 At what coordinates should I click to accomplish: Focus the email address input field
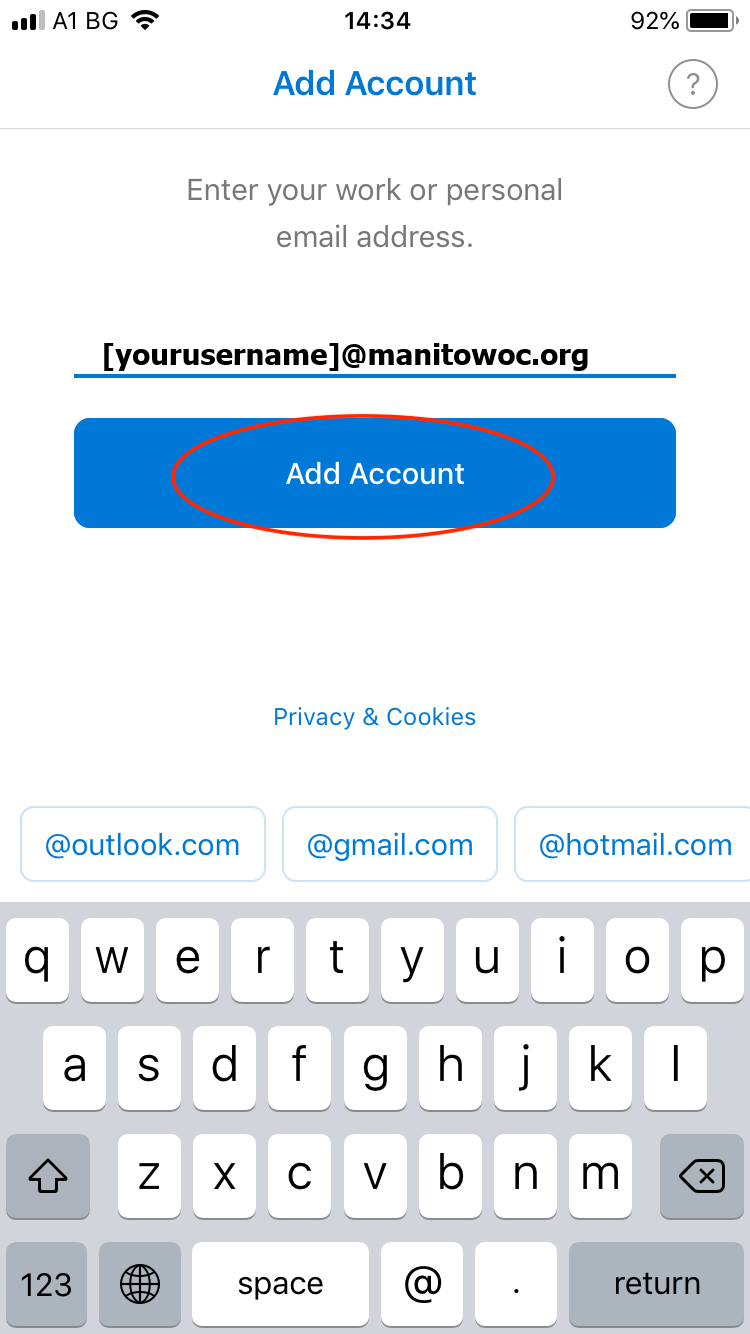pos(375,355)
